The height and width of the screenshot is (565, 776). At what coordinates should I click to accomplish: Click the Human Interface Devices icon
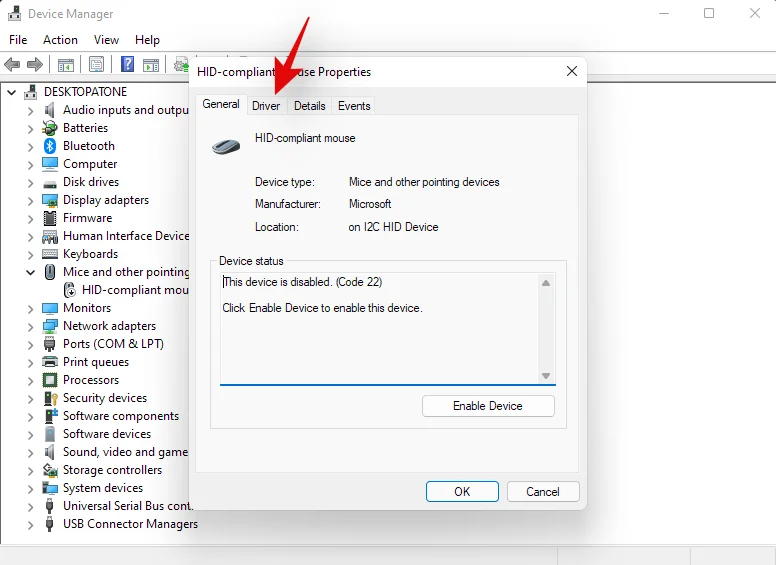tap(49, 236)
